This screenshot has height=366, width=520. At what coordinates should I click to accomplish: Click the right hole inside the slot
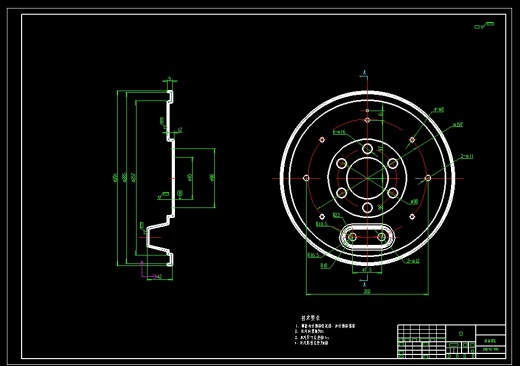point(381,237)
